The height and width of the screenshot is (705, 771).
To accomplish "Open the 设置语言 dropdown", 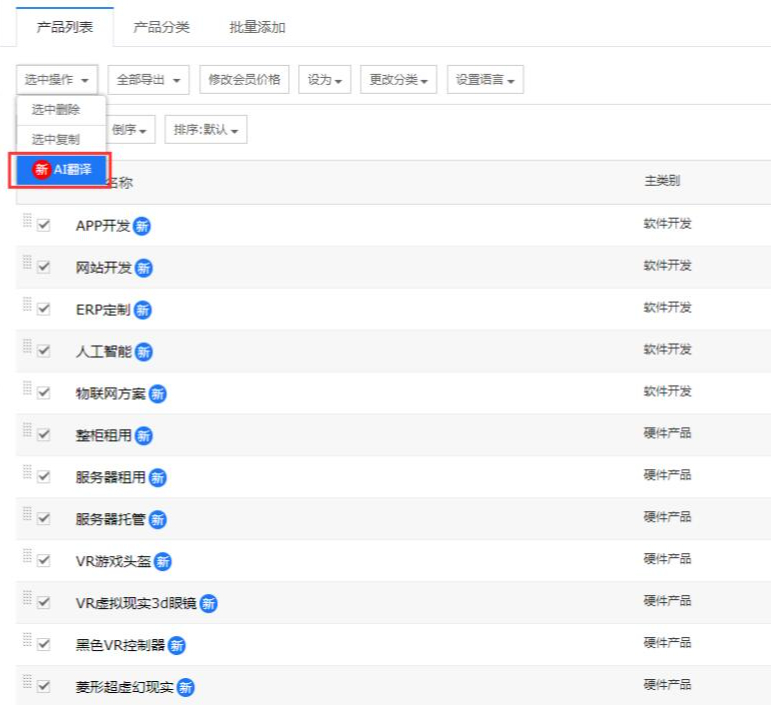I will 485,80.
